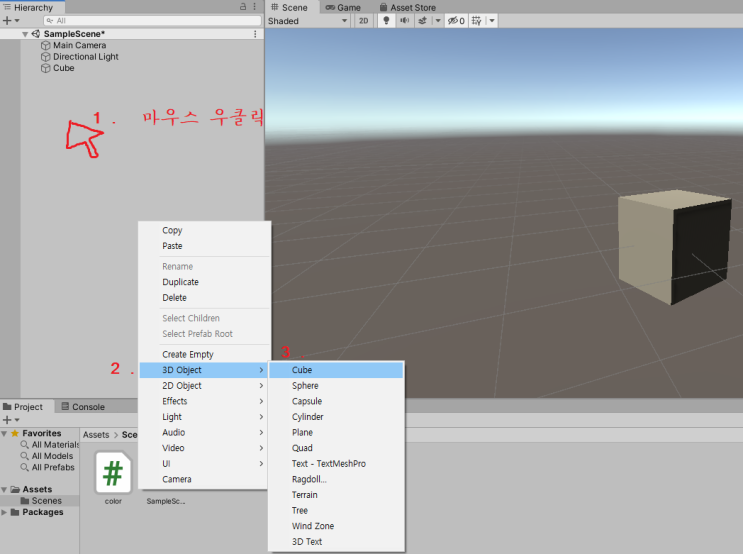Image resolution: width=743 pixels, height=554 pixels.
Task: Expand the Video submenu
Action: pos(205,448)
